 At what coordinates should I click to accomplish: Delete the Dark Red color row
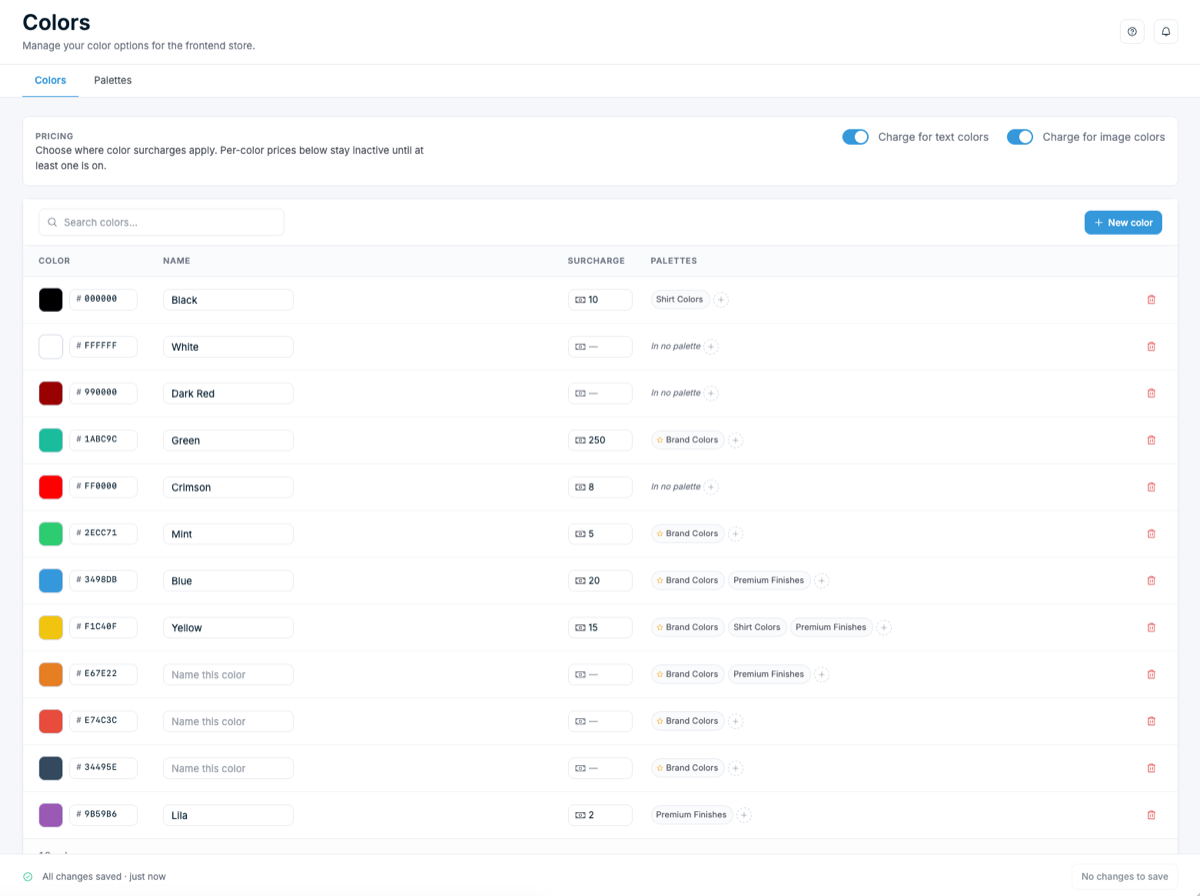coord(1151,393)
